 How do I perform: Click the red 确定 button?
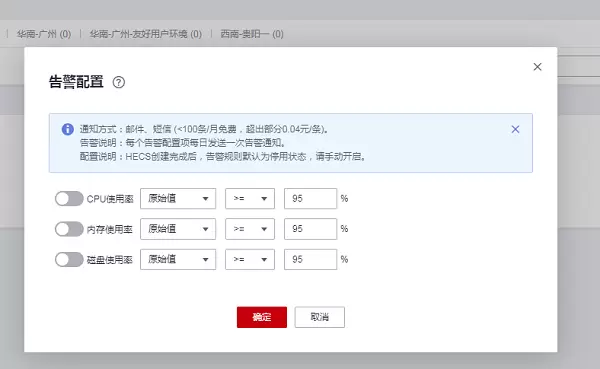point(262,317)
